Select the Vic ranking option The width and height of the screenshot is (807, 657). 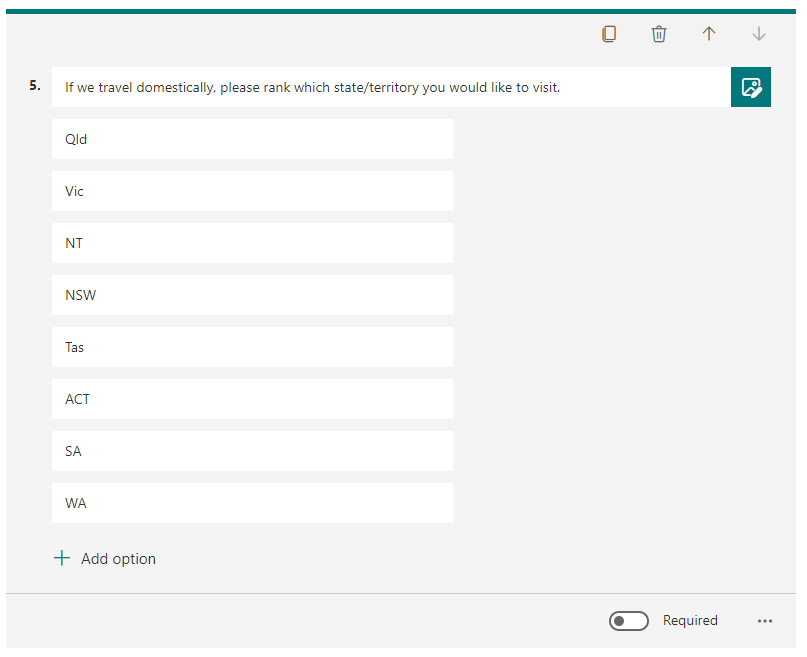[252, 191]
